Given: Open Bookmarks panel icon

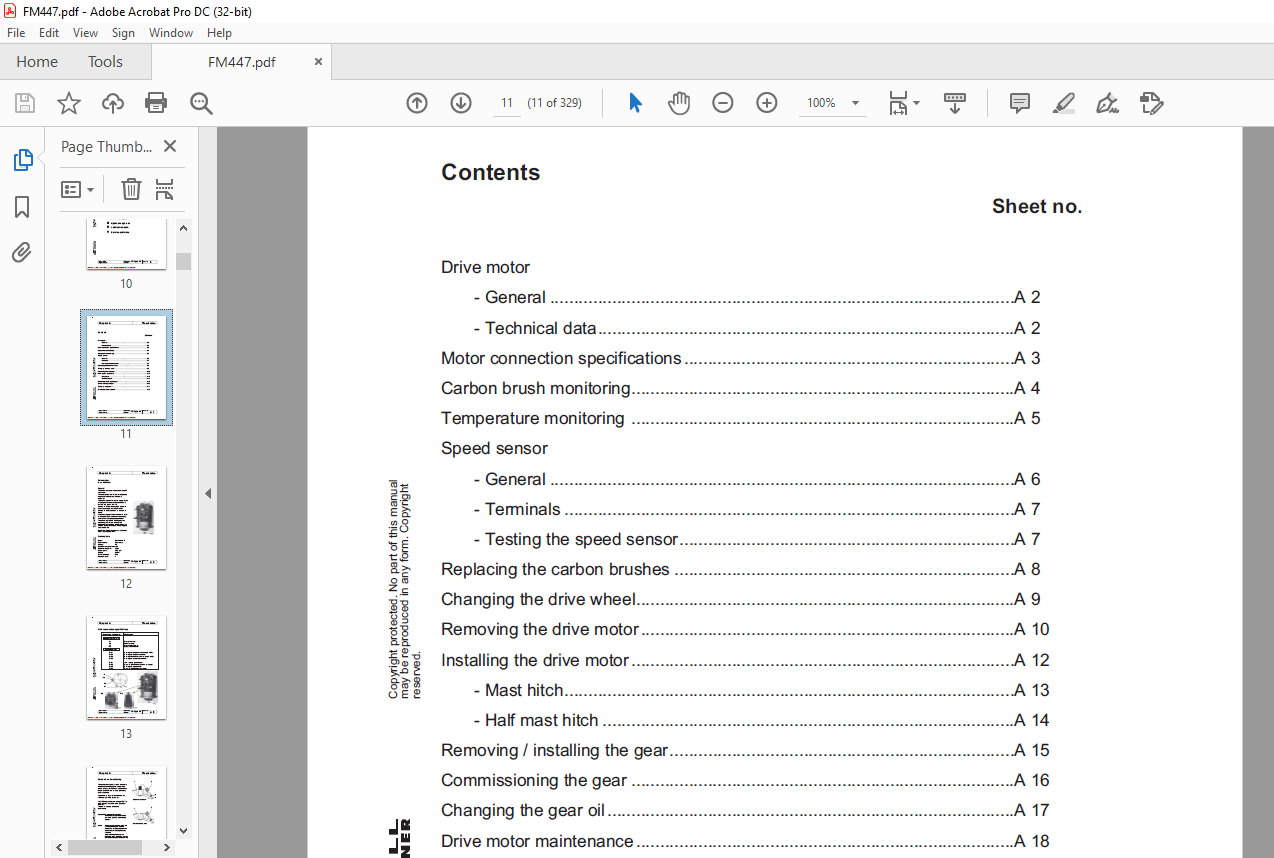Looking at the screenshot, I should [22, 207].
